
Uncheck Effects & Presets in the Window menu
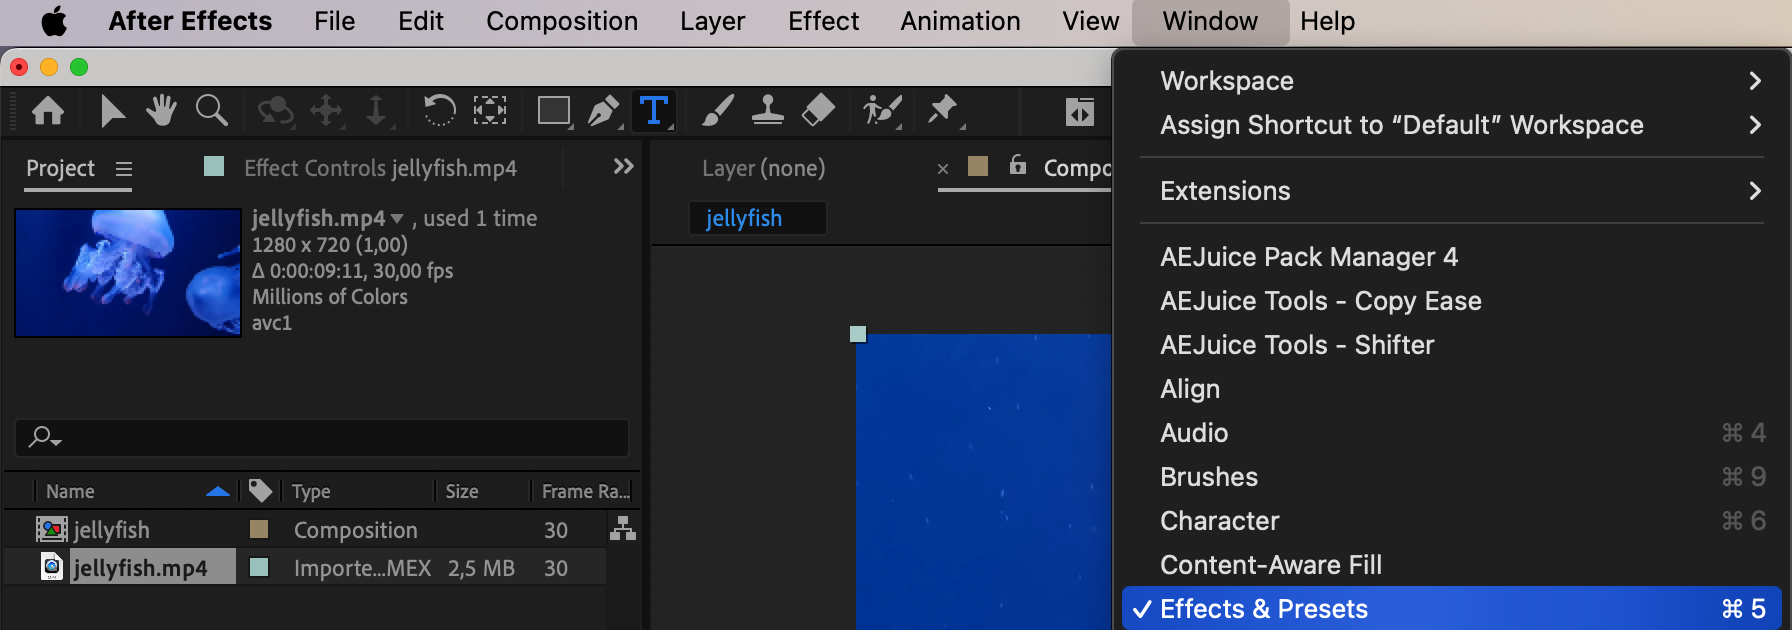tap(1452, 609)
